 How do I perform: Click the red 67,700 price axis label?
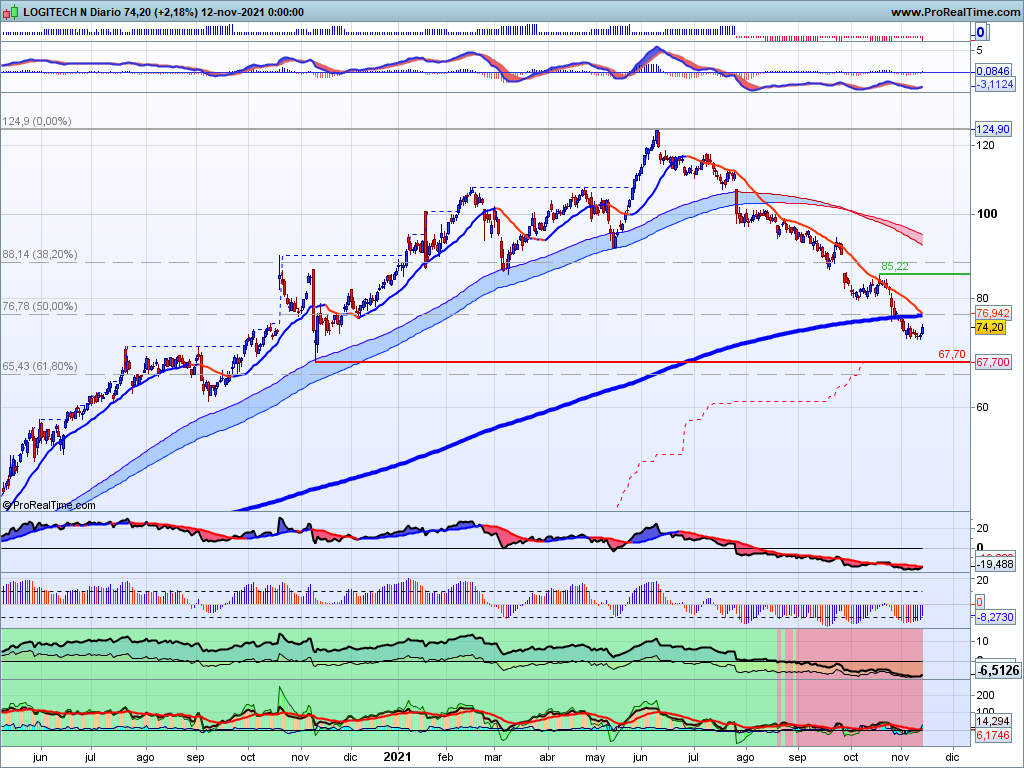993,362
